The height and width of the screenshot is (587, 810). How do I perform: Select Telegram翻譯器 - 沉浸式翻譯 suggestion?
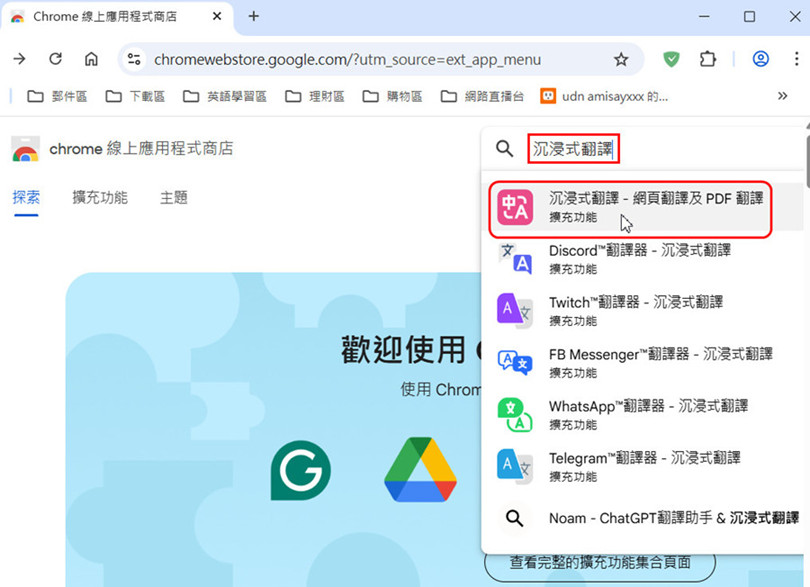pos(643,466)
